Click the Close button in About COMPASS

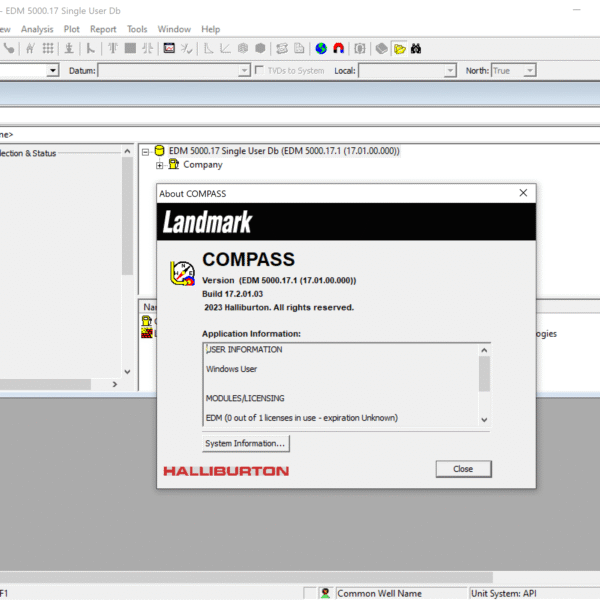463,469
